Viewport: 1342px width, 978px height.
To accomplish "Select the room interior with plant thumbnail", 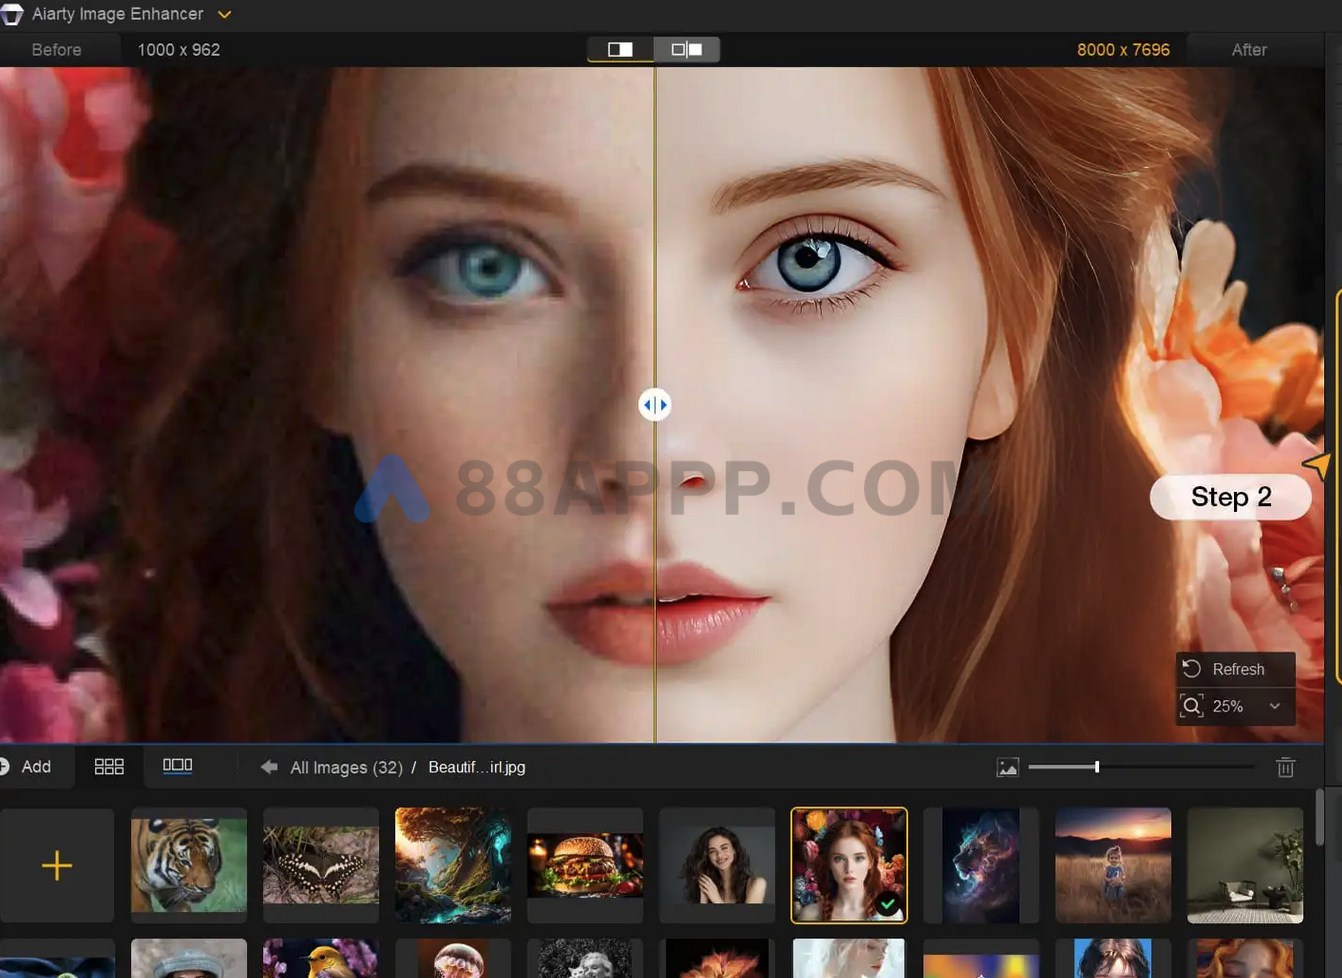I will pyautogui.click(x=1245, y=865).
